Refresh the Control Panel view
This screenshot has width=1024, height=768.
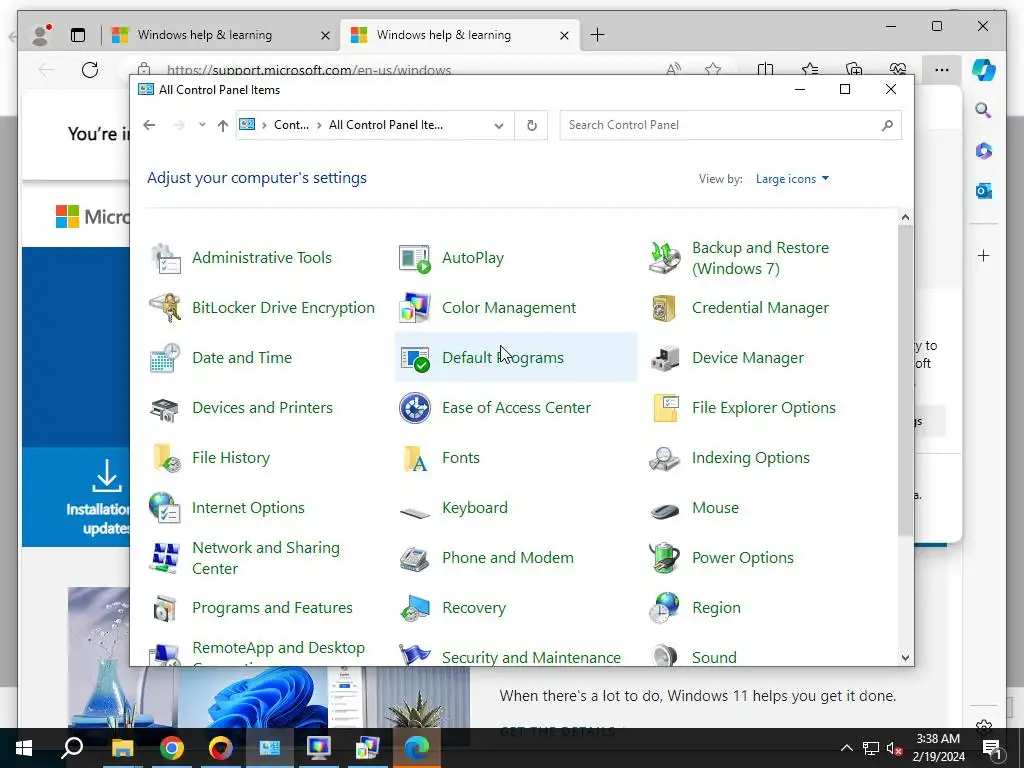pos(532,125)
